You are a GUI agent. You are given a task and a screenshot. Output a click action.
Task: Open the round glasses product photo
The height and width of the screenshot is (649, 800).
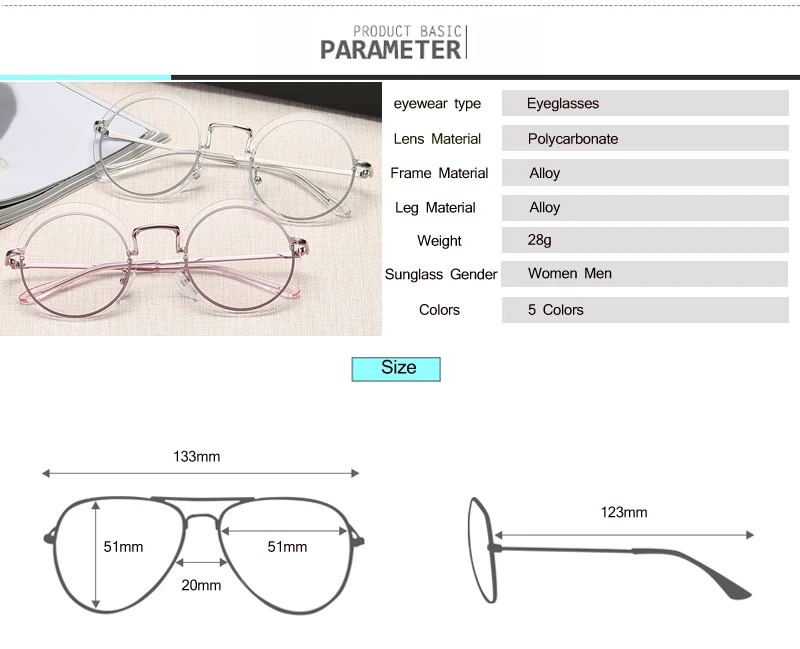pos(191,209)
